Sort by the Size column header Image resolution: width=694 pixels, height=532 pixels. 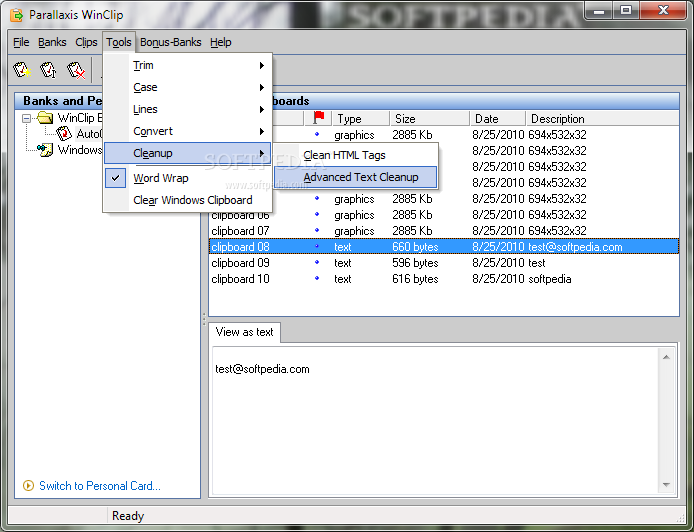click(429, 119)
